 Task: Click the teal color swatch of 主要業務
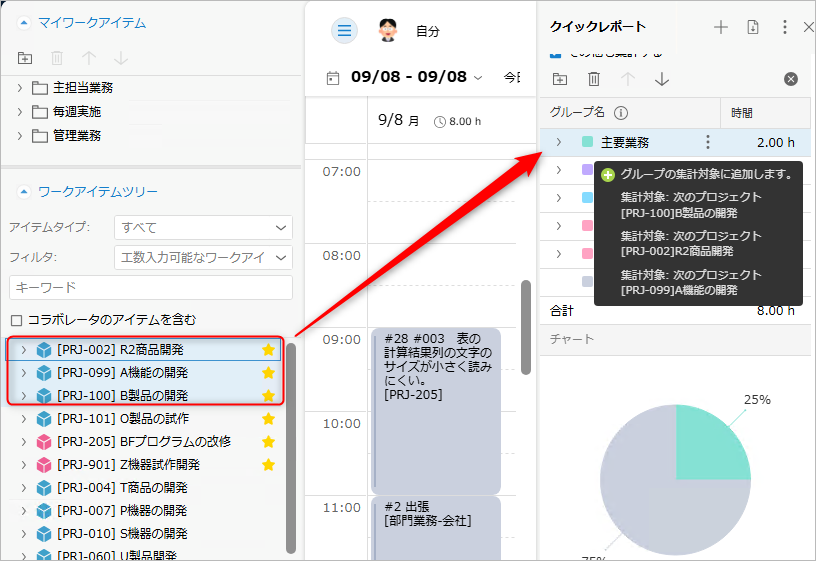point(587,142)
